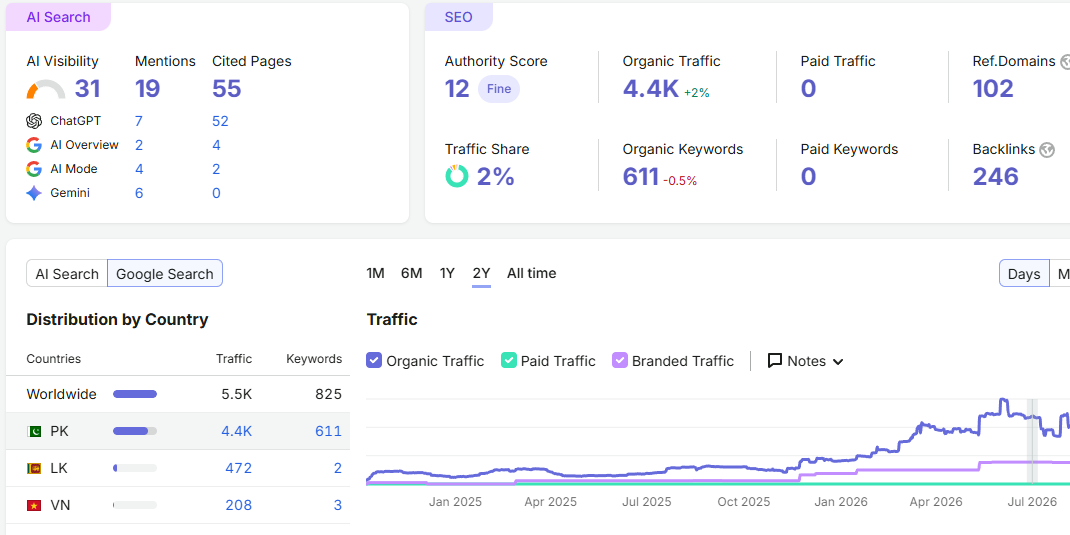Select the Worldwide country row

pyautogui.click(x=178, y=394)
